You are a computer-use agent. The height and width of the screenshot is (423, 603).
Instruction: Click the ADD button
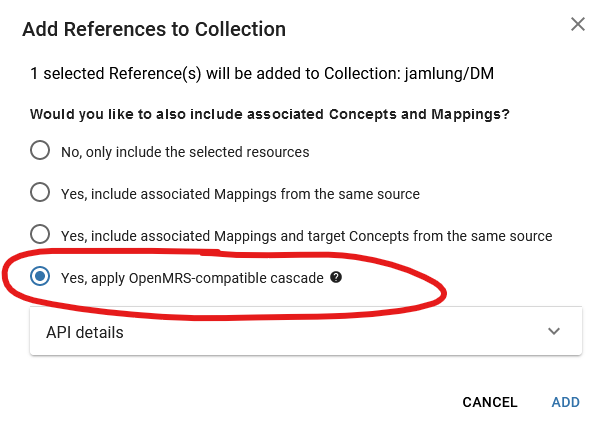(x=565, y=402)
